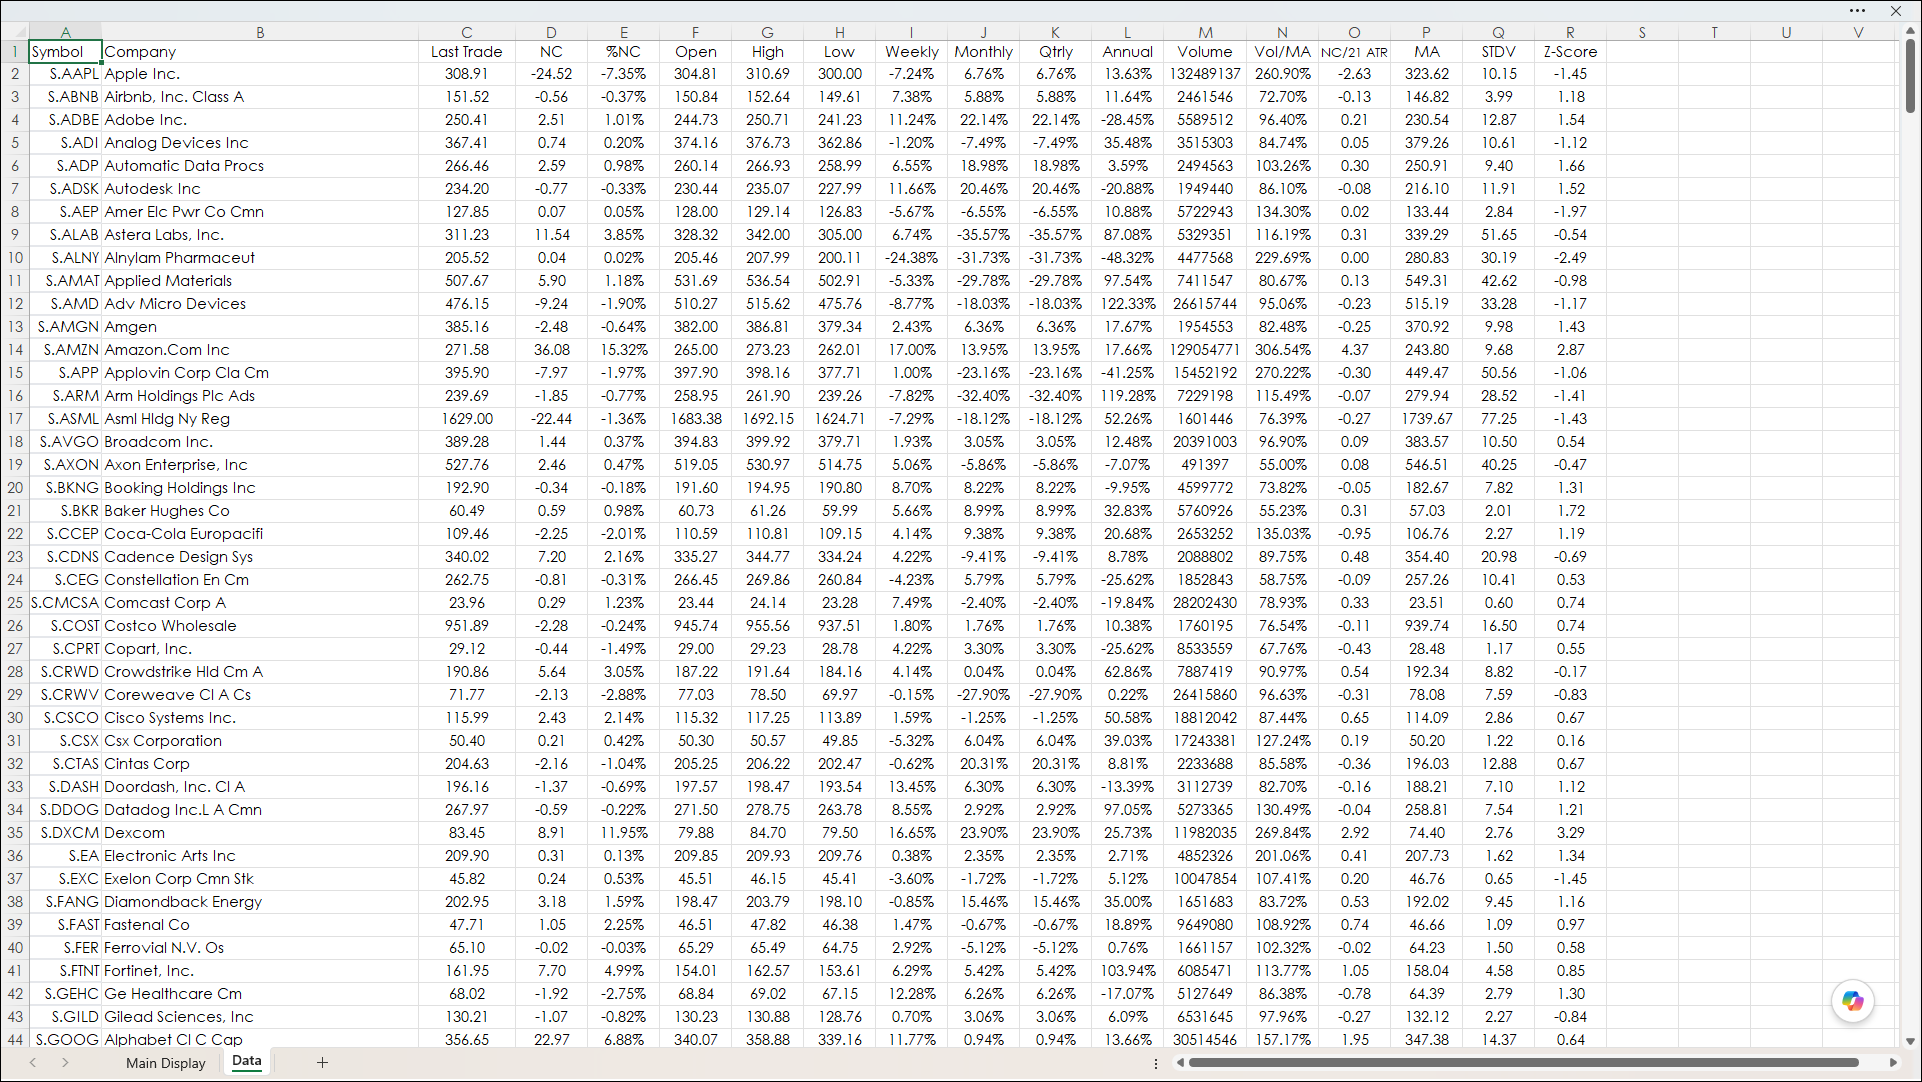
Task: Open the more options ellipsis menu
Action: pos(1857,11)
